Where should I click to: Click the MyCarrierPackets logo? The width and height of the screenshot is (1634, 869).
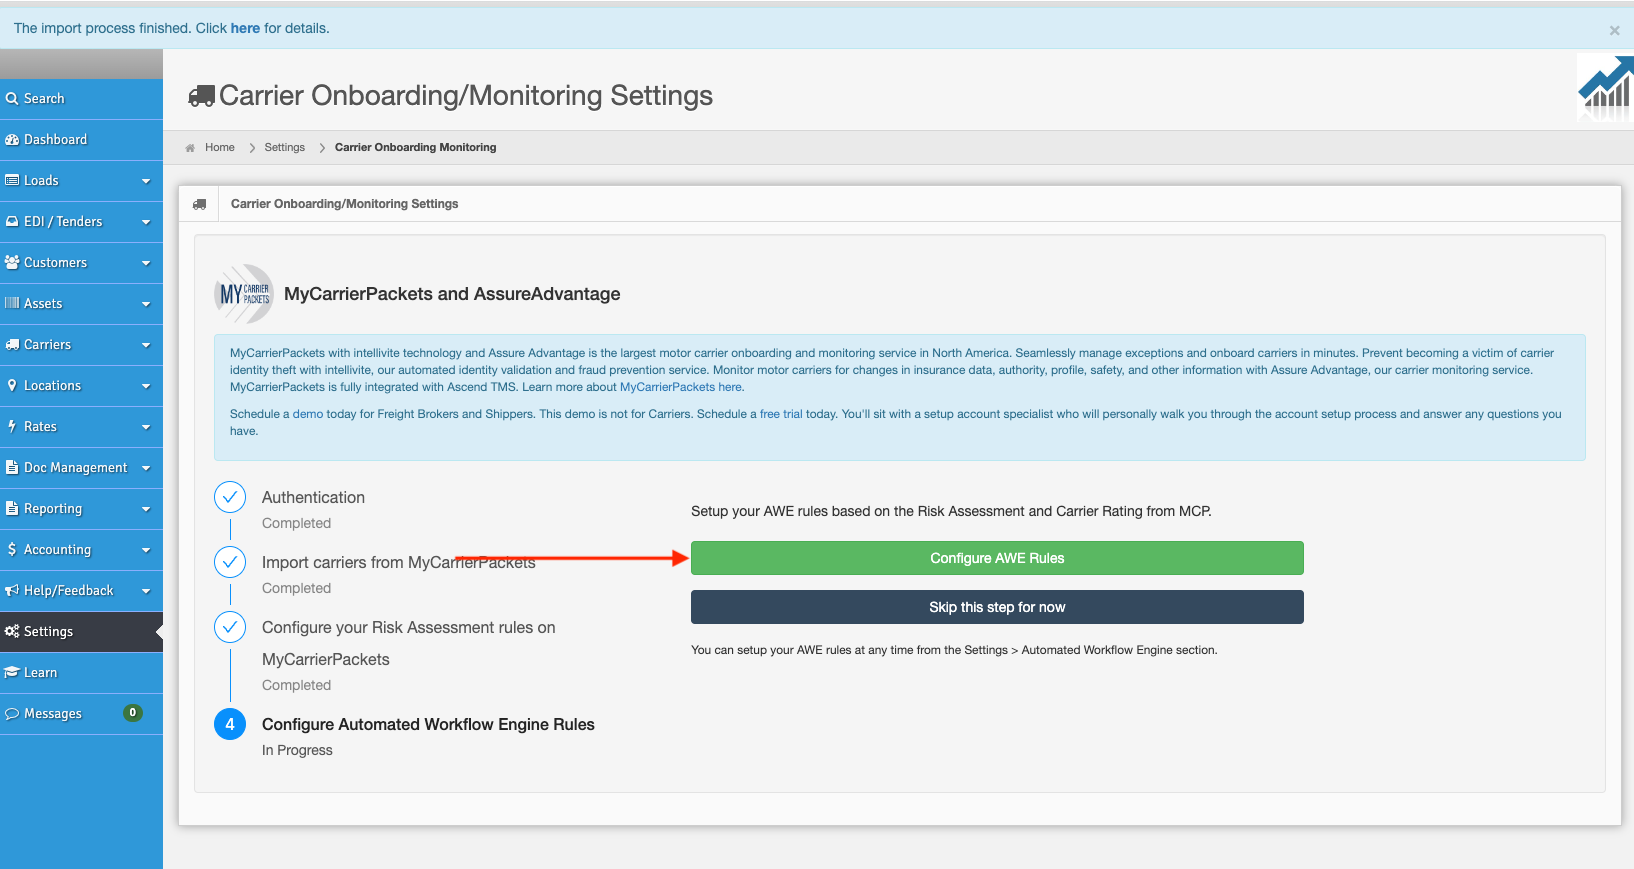click(244, 294)
